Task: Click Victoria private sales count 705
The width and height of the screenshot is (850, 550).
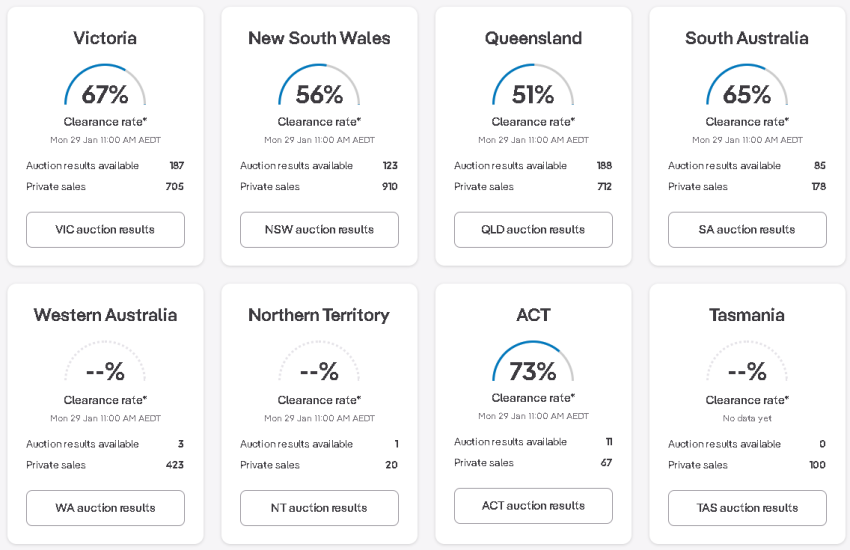Action: coord(175,186)
